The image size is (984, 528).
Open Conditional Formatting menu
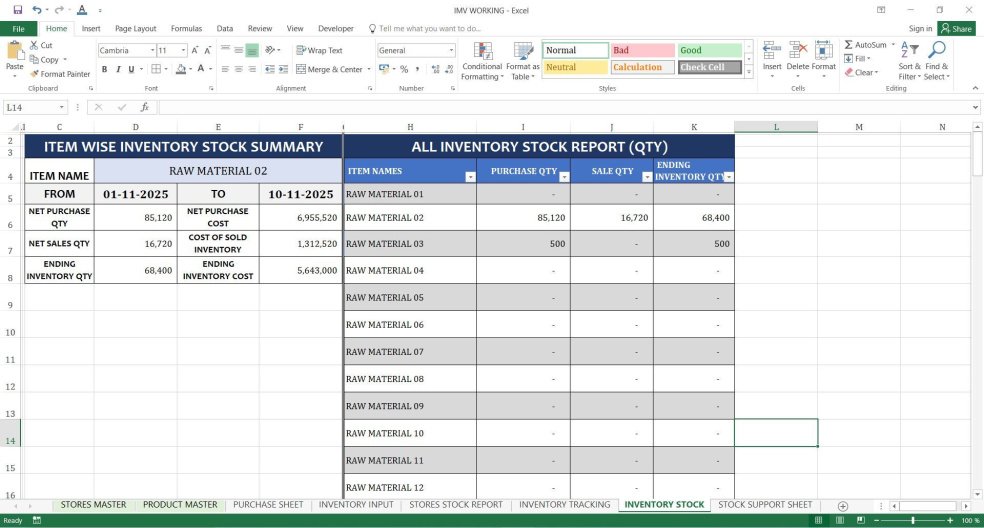(482, 61)
